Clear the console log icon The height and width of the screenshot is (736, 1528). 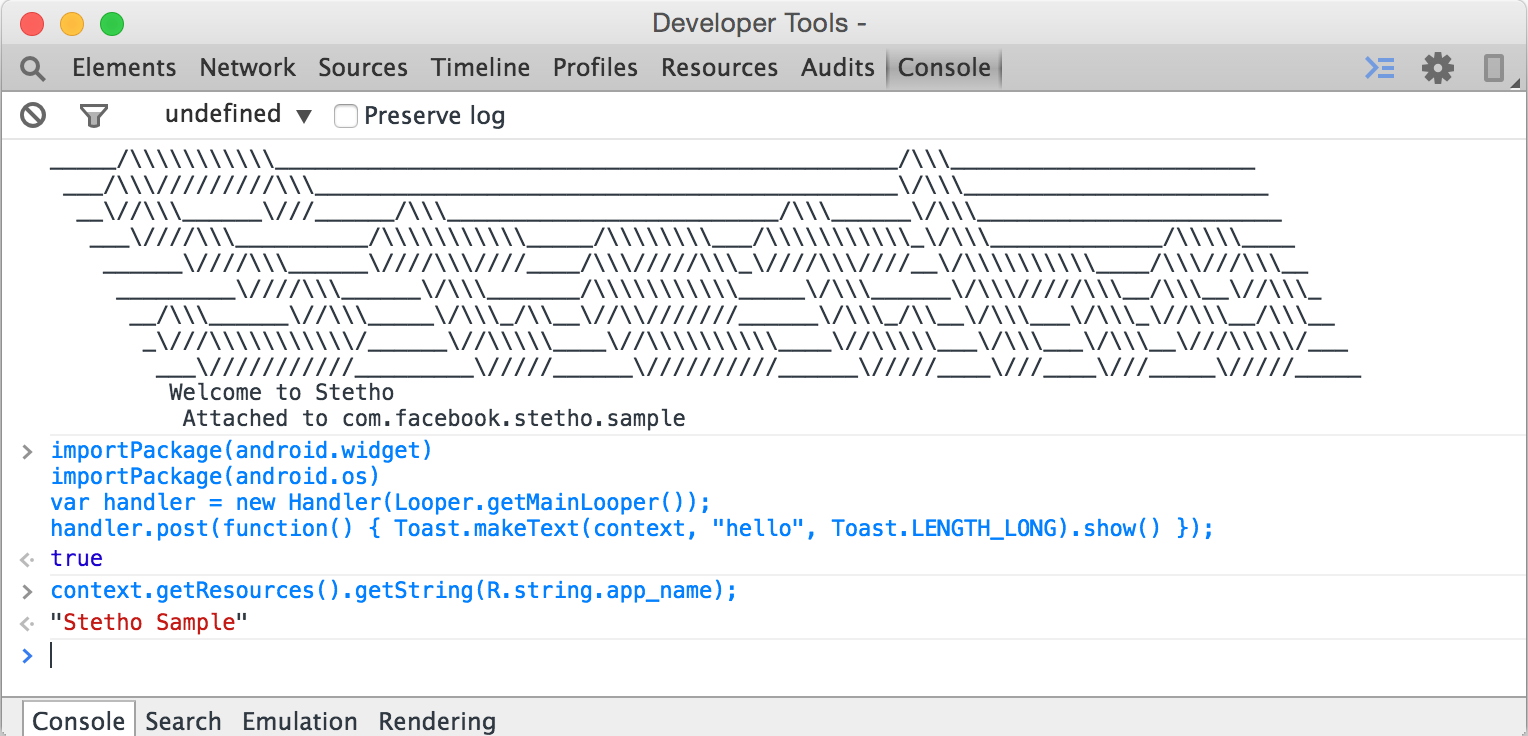33,116
